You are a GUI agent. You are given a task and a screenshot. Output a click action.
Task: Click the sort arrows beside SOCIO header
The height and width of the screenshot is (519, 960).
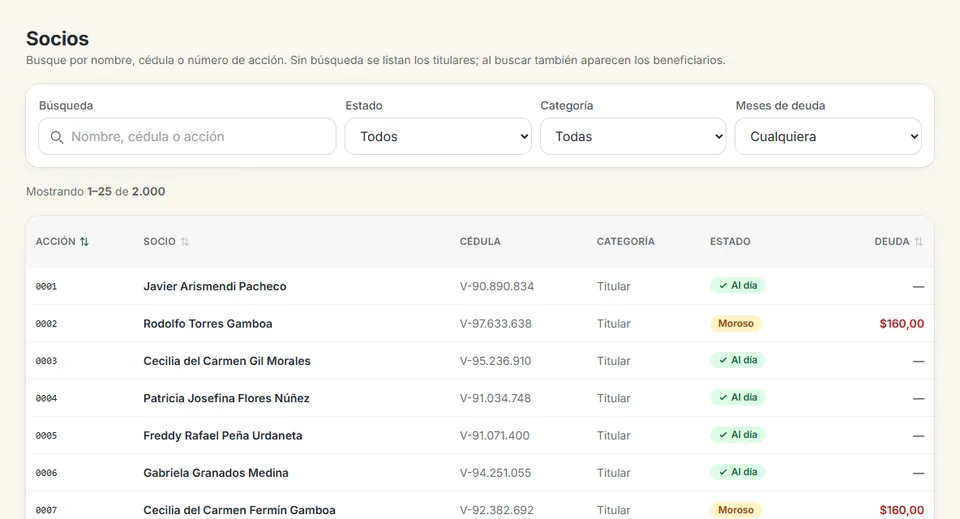coord(184,242)
